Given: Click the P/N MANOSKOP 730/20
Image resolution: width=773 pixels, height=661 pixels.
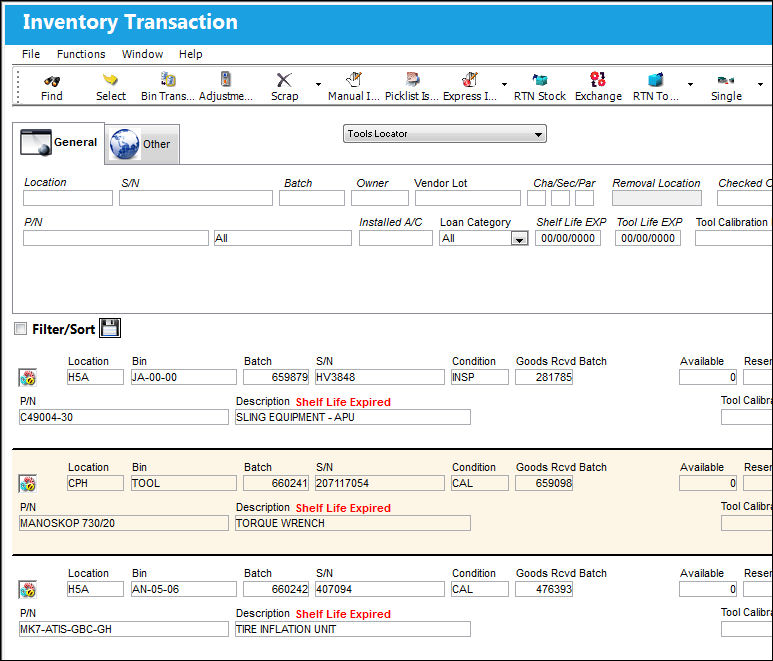Looking at the screenshot, I should (124, 523).
